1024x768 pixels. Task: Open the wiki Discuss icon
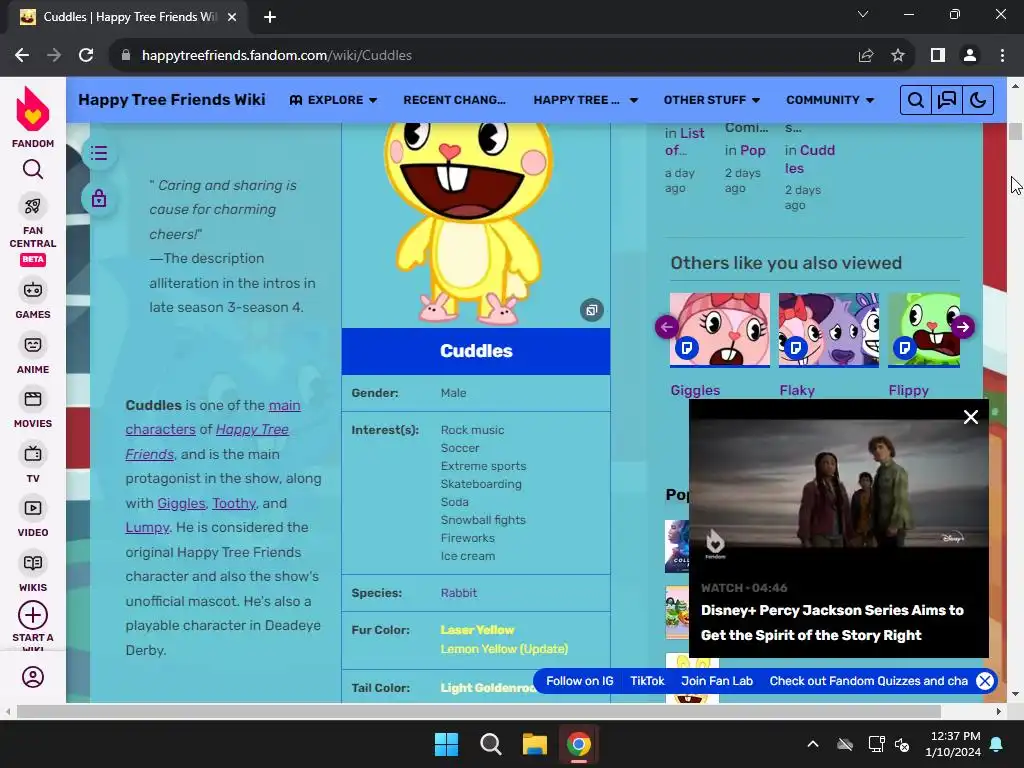point(947,100)
